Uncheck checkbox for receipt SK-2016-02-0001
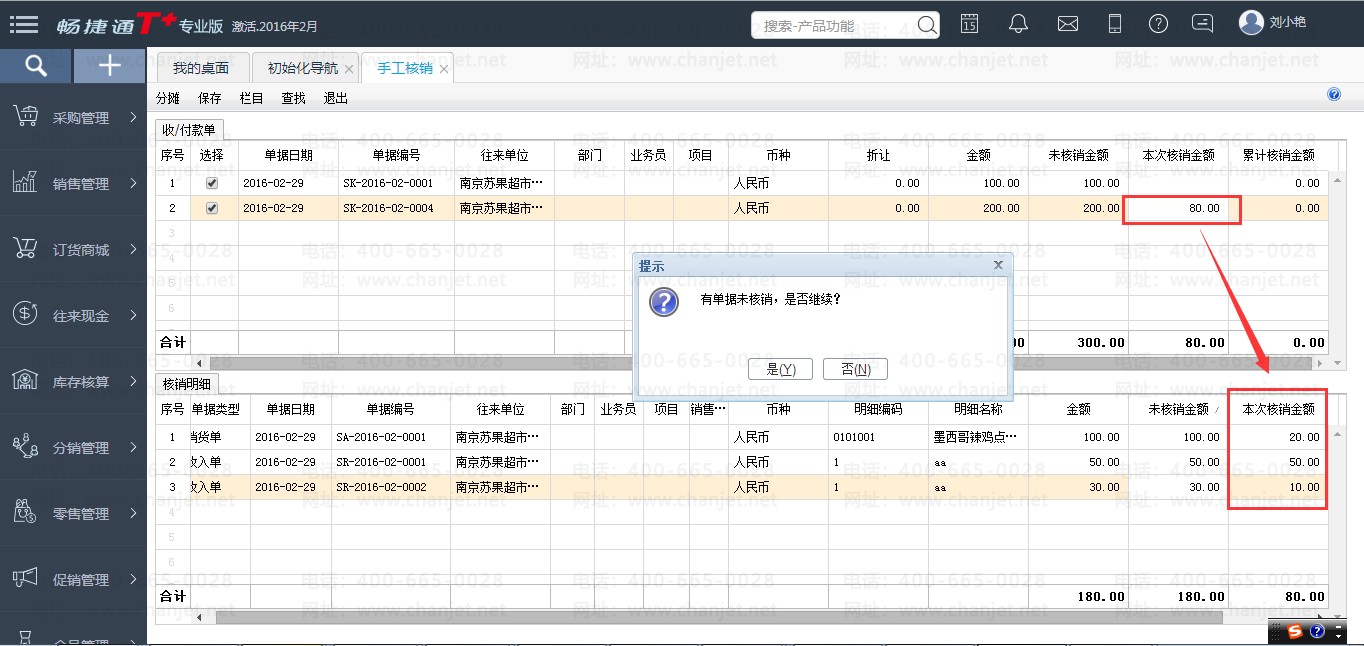The image size is (1364, 646). [x=211, y=184]
